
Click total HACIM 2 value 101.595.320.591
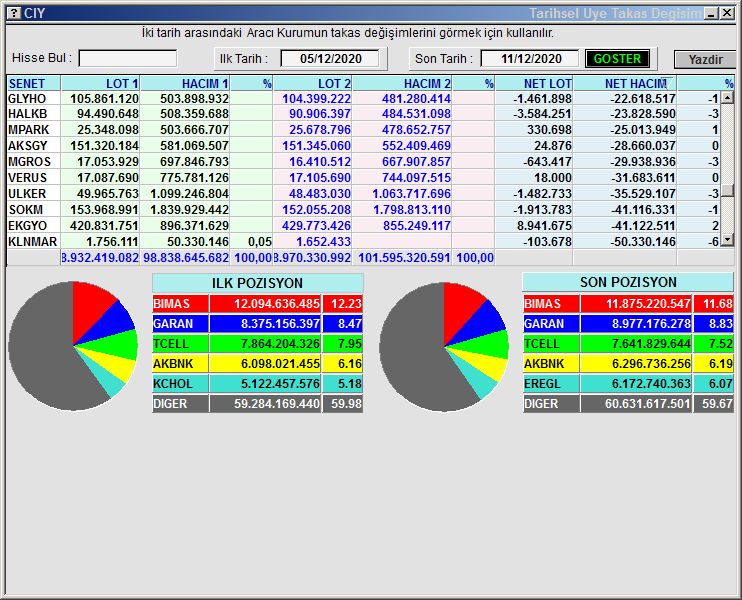tap(404, 258)
